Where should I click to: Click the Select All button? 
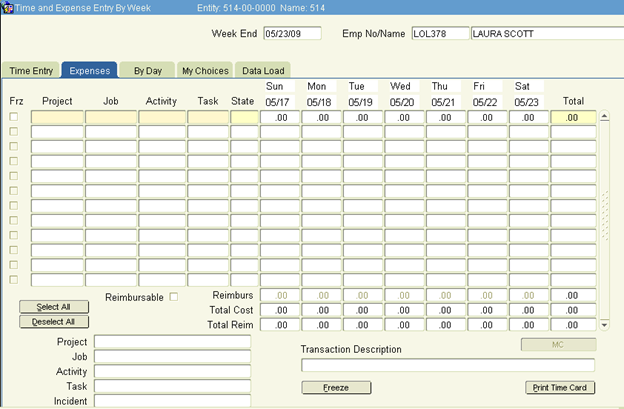pos(54,307)
